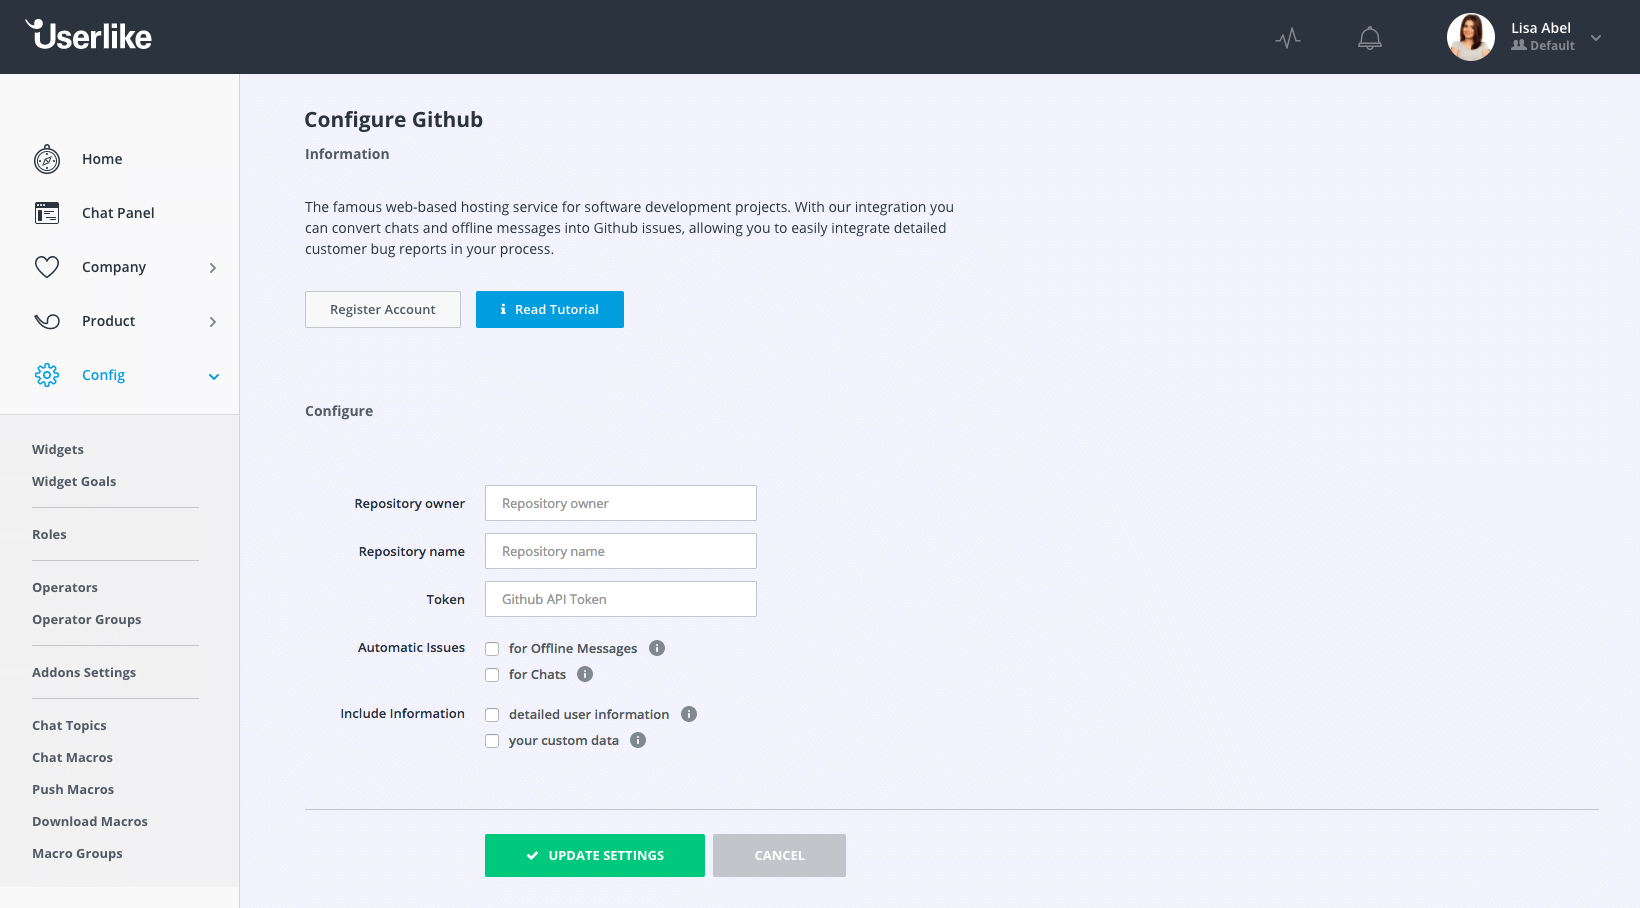Go to Operator Groups in sidebar

87,619
